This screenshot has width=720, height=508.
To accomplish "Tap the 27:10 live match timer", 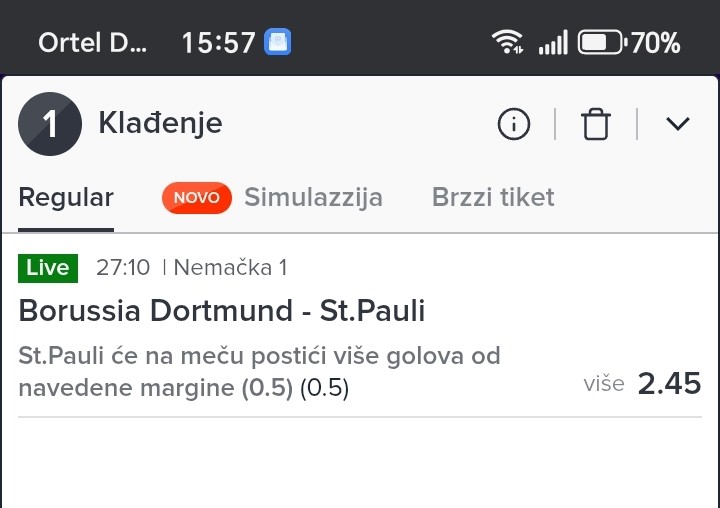I will pos(123,268).
